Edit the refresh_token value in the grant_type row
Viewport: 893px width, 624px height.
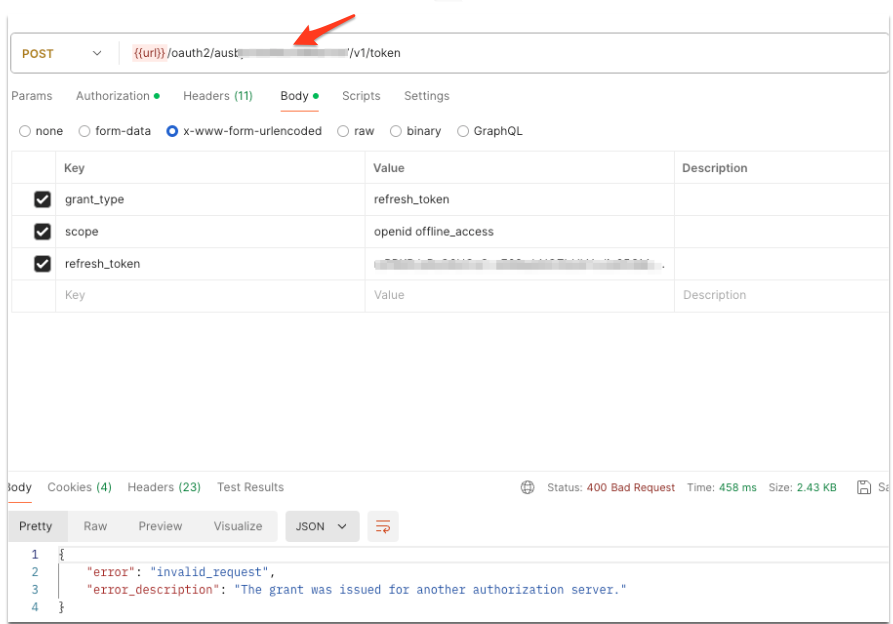pos(519,199)
